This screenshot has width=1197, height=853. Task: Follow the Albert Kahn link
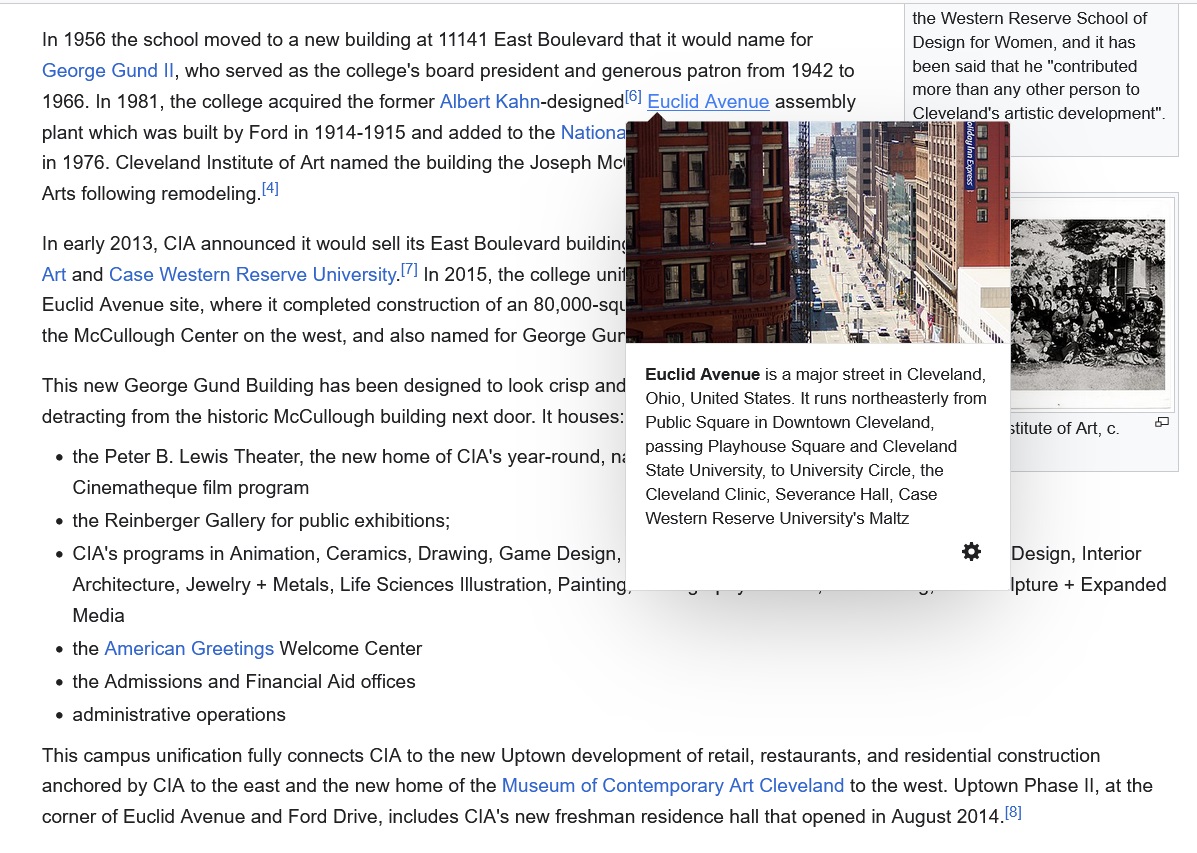(489, 102)
